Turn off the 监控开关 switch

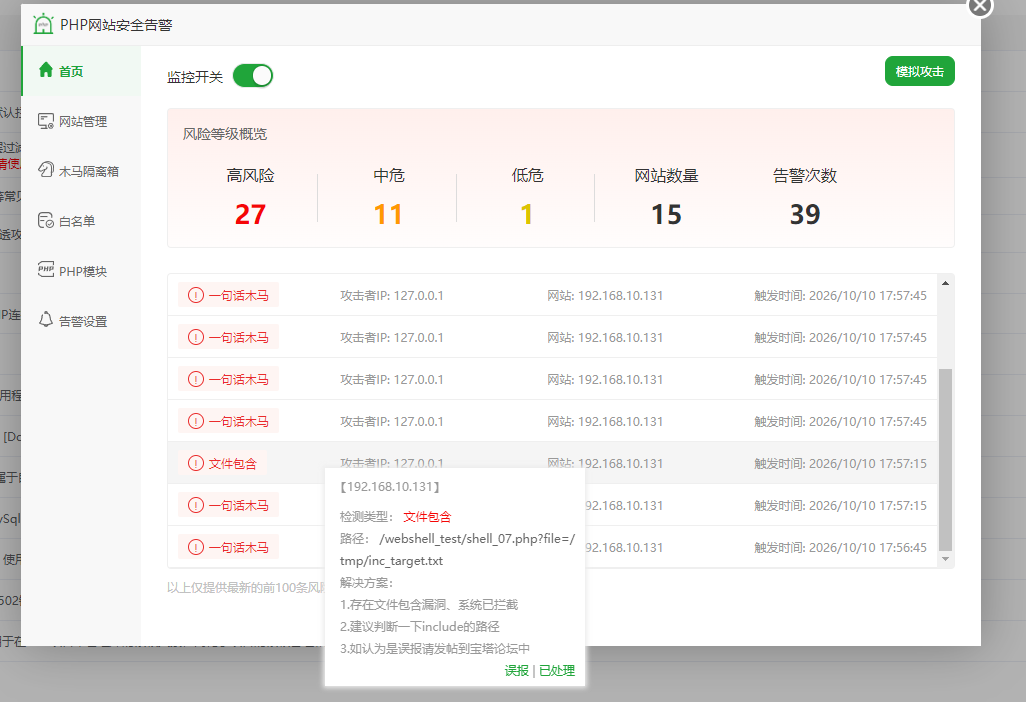pyautogui.click(x=253, y=76)
